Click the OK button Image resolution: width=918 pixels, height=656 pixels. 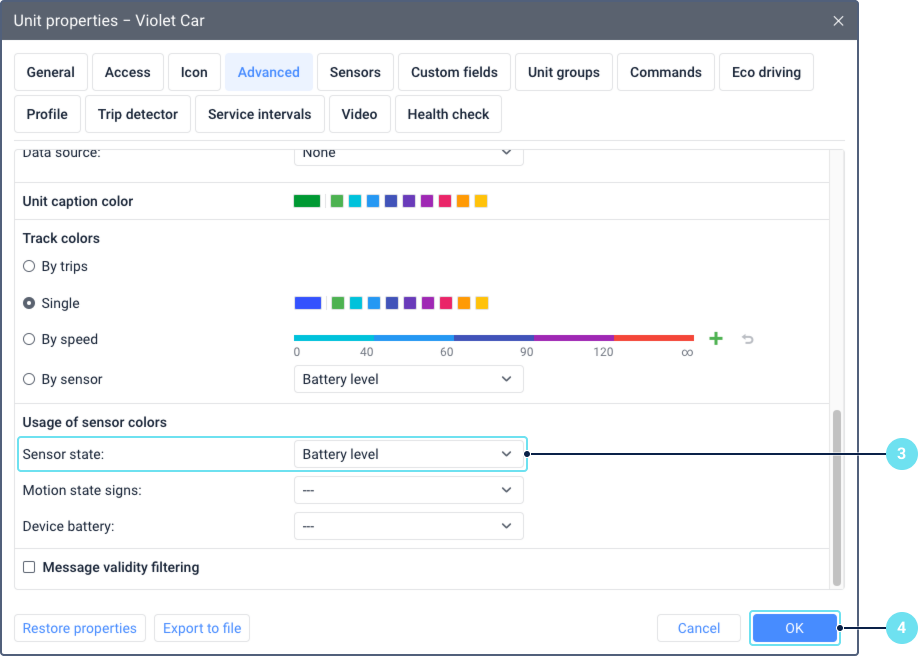794,628
